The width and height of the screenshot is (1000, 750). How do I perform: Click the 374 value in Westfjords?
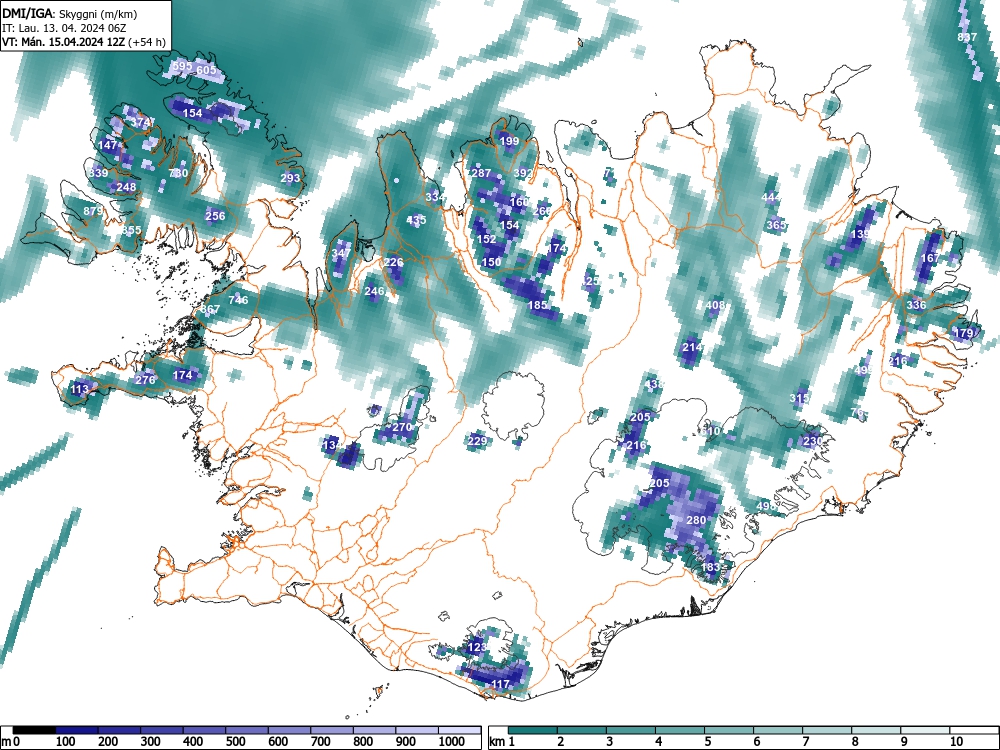tap(141, 122)
